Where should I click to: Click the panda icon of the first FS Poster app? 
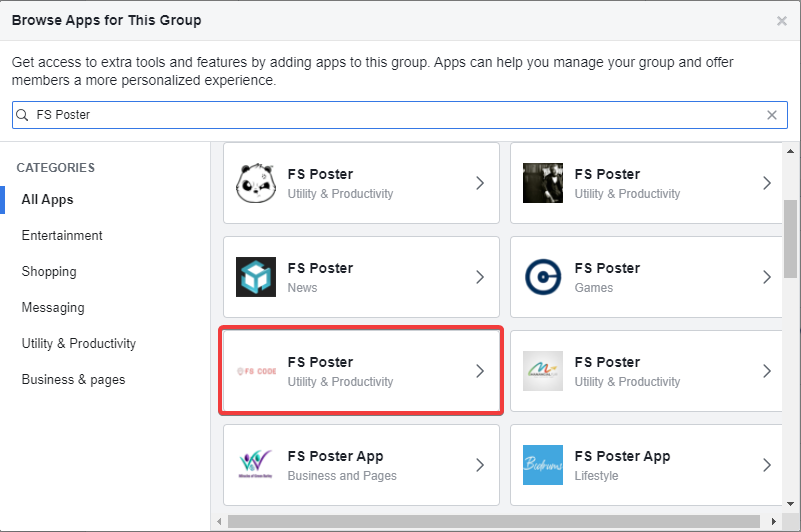point(256,183)
